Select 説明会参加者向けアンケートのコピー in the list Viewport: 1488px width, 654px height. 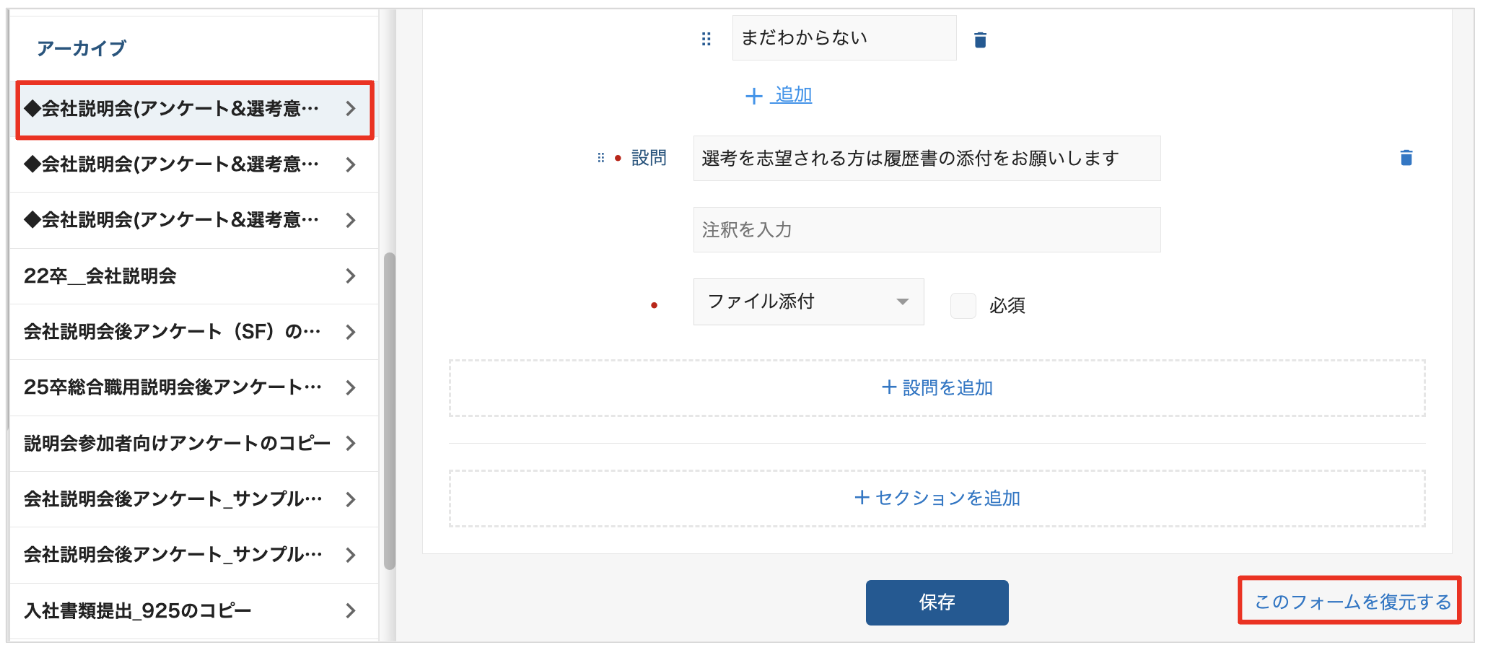pyautogui.click(x=177, y=443)
